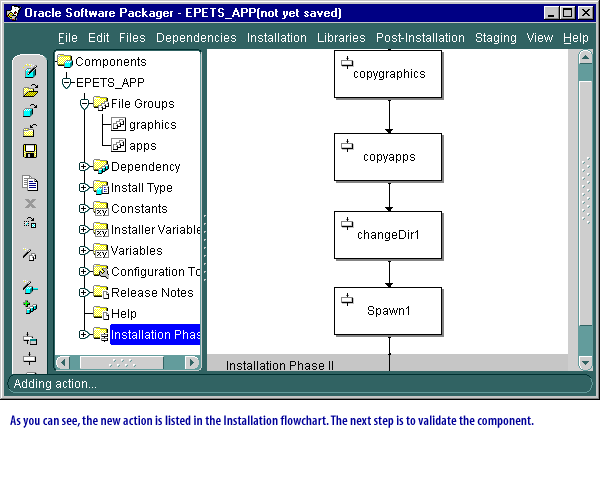Select the copygraphics action box
The height and width of the screenshot is (484, 600).
[x=388, y=74]
